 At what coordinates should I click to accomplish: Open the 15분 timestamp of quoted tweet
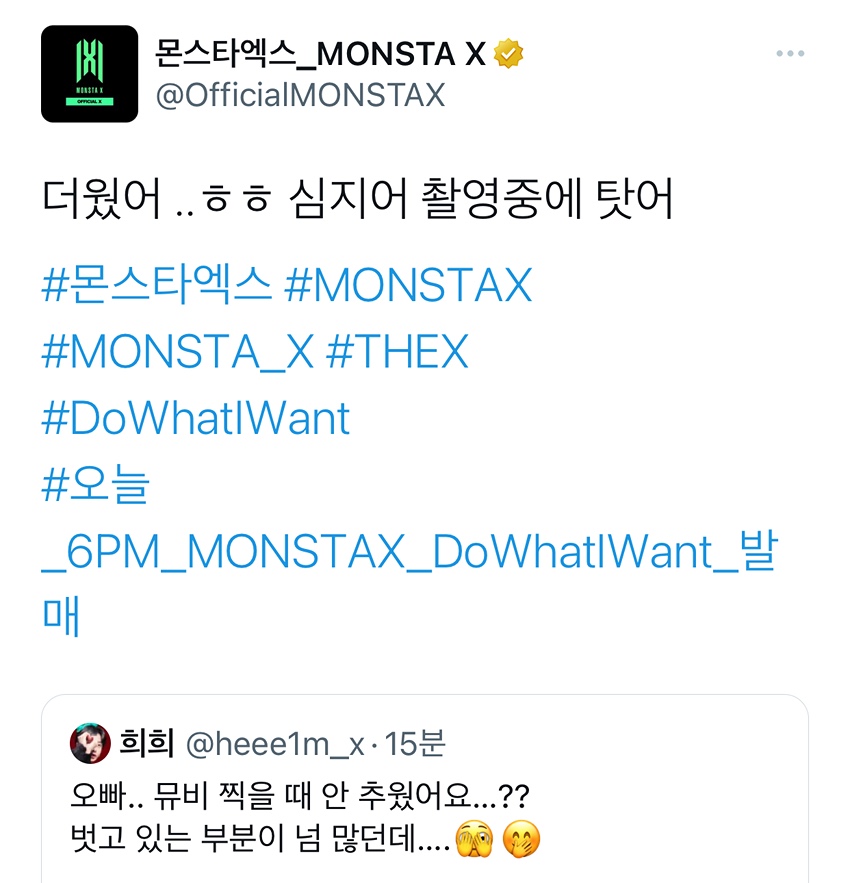click(415, 743)
